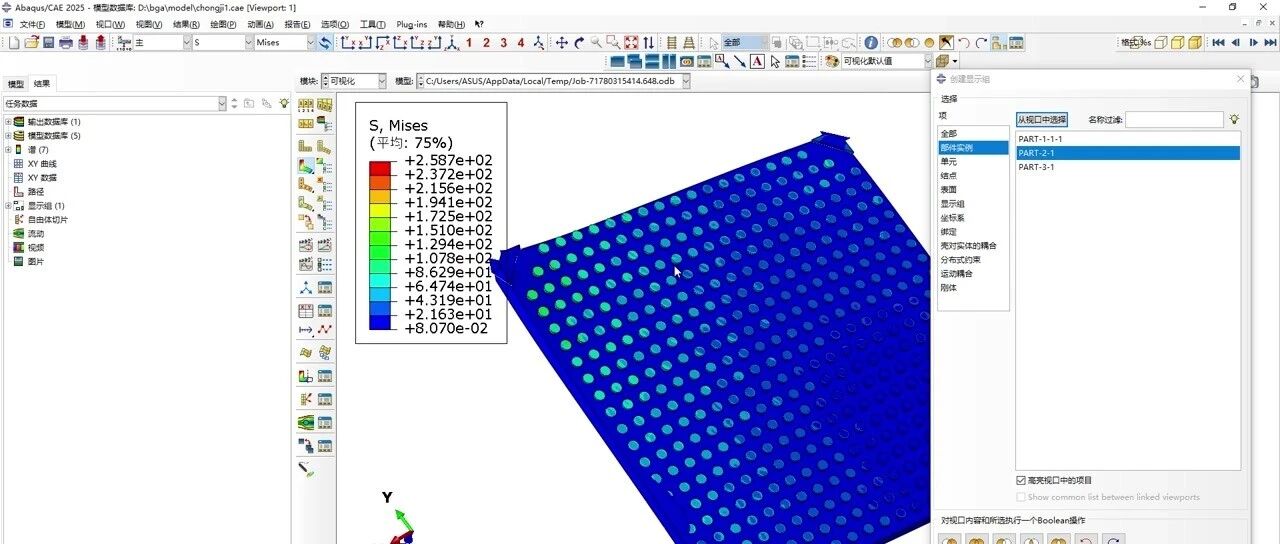Click the New model database icon
This screenshot has width=1280, height=544.
pos(14,42)
